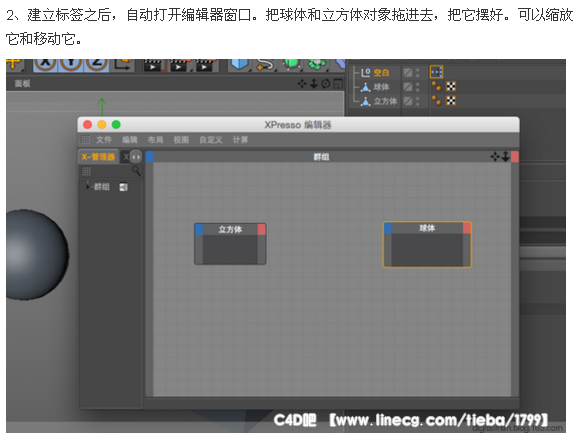Image resolution: width=574 pixels, height=437 pixels.
Task: Click the 群组 red output port corner
Action: tap(514, 157)
